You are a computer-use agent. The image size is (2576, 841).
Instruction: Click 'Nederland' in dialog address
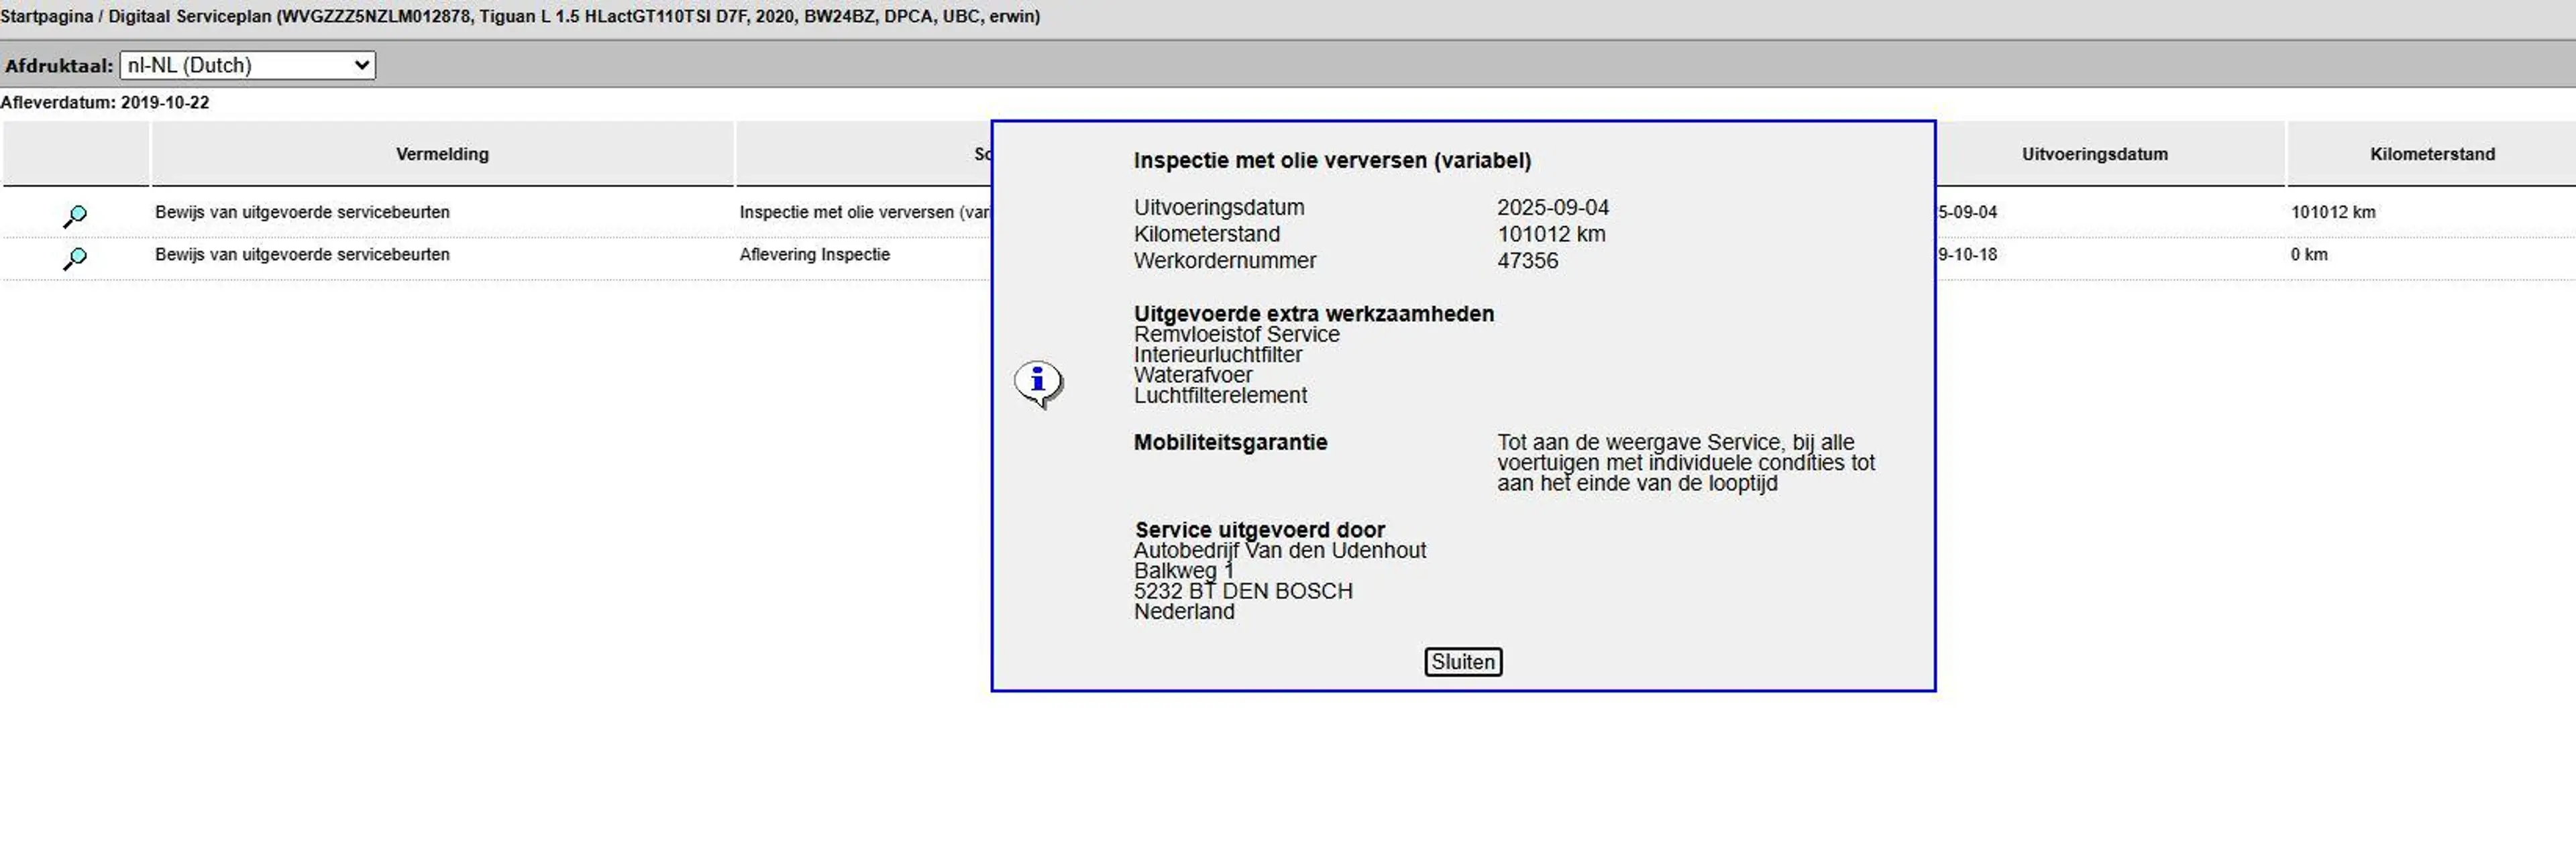tap(1183, 611)
